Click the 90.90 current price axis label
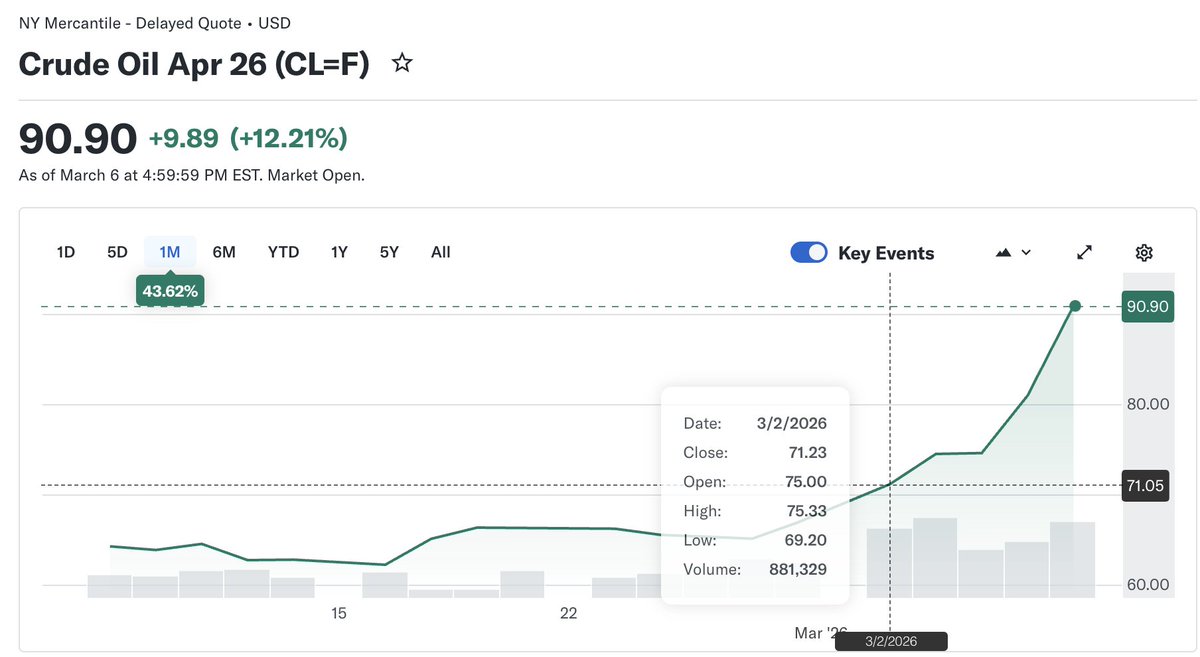 point(1147,307)
